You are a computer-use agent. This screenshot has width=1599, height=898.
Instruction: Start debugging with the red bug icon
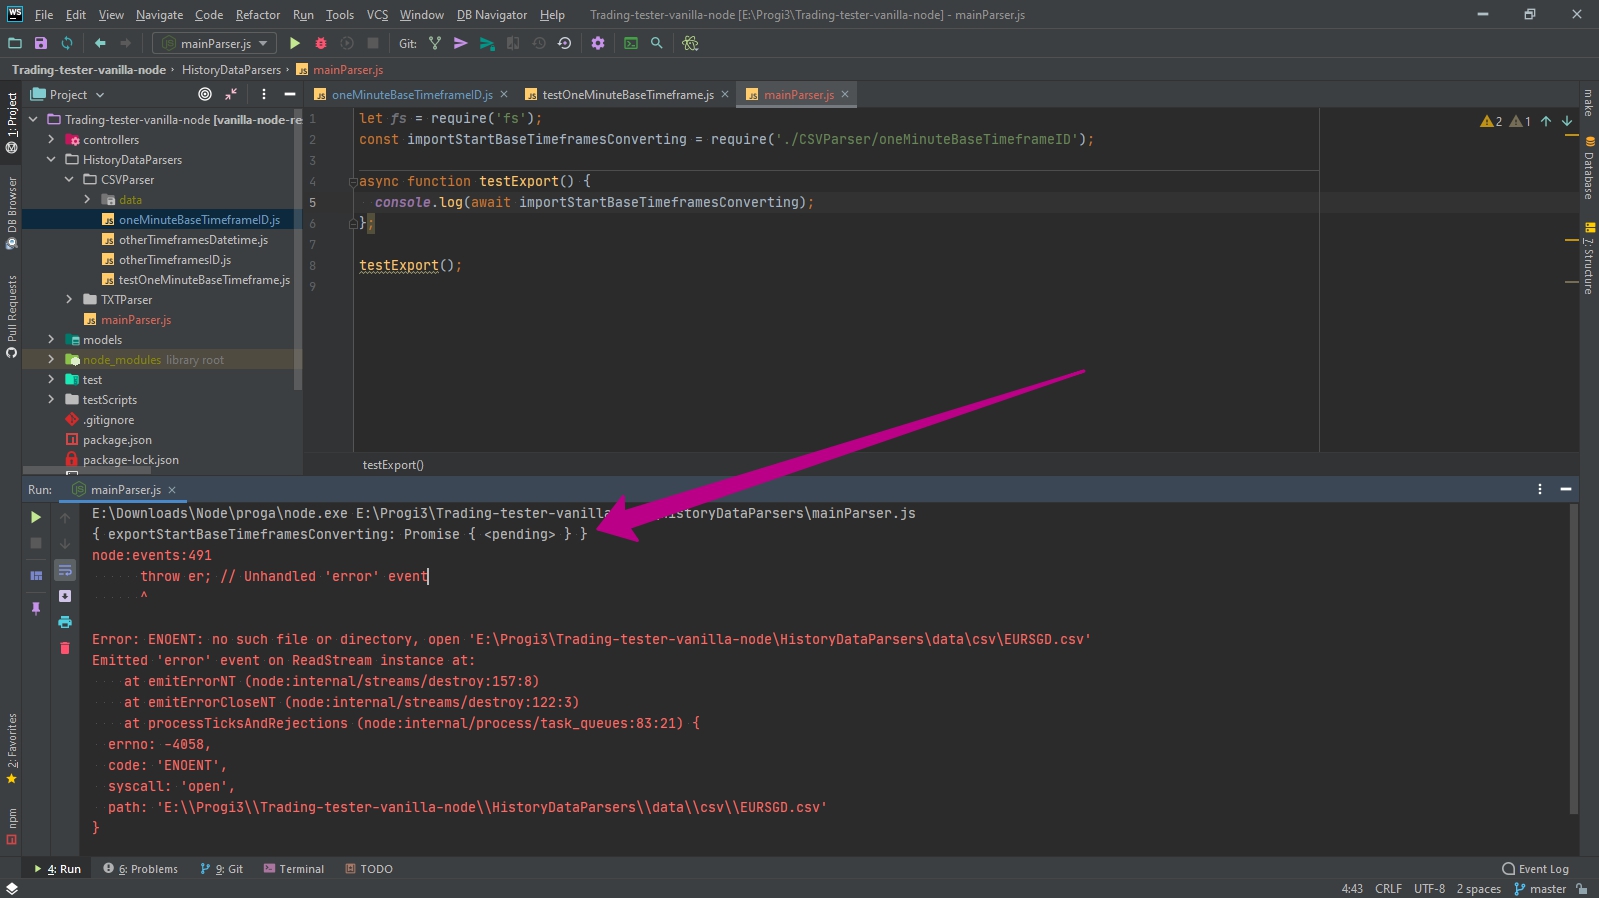click(321, 43)
